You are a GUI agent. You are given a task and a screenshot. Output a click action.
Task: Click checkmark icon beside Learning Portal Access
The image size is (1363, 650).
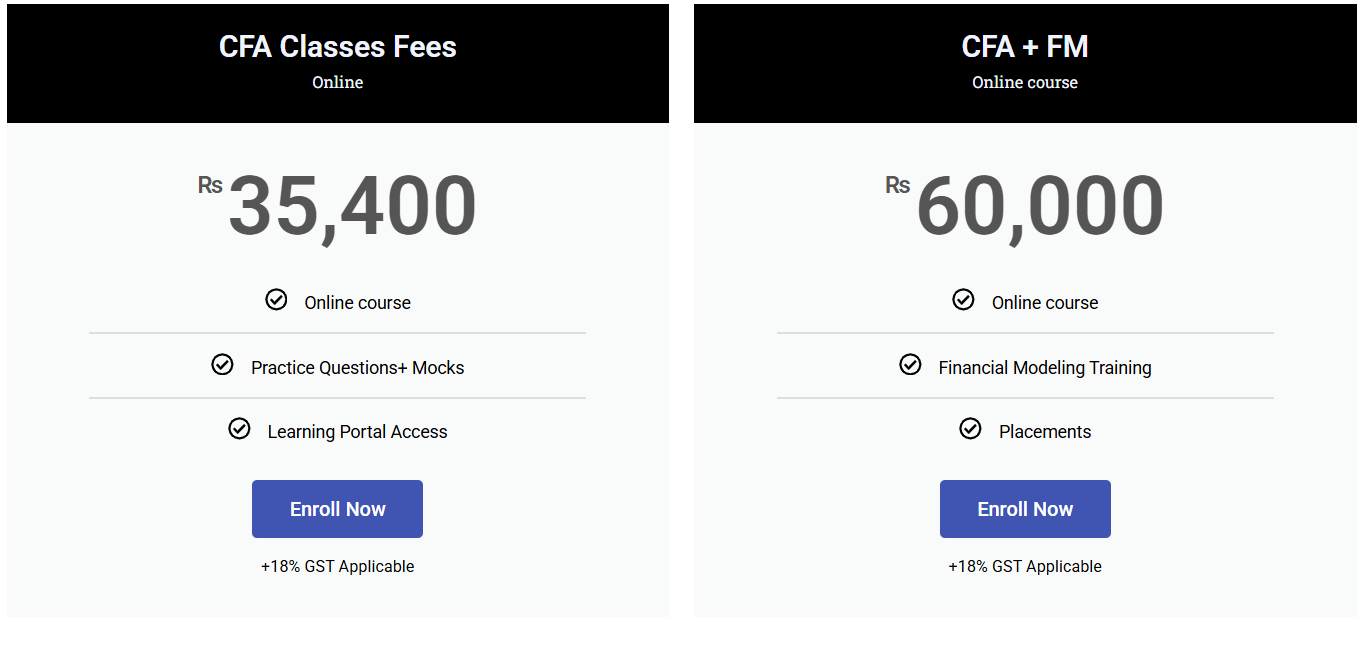pos(239,429)
